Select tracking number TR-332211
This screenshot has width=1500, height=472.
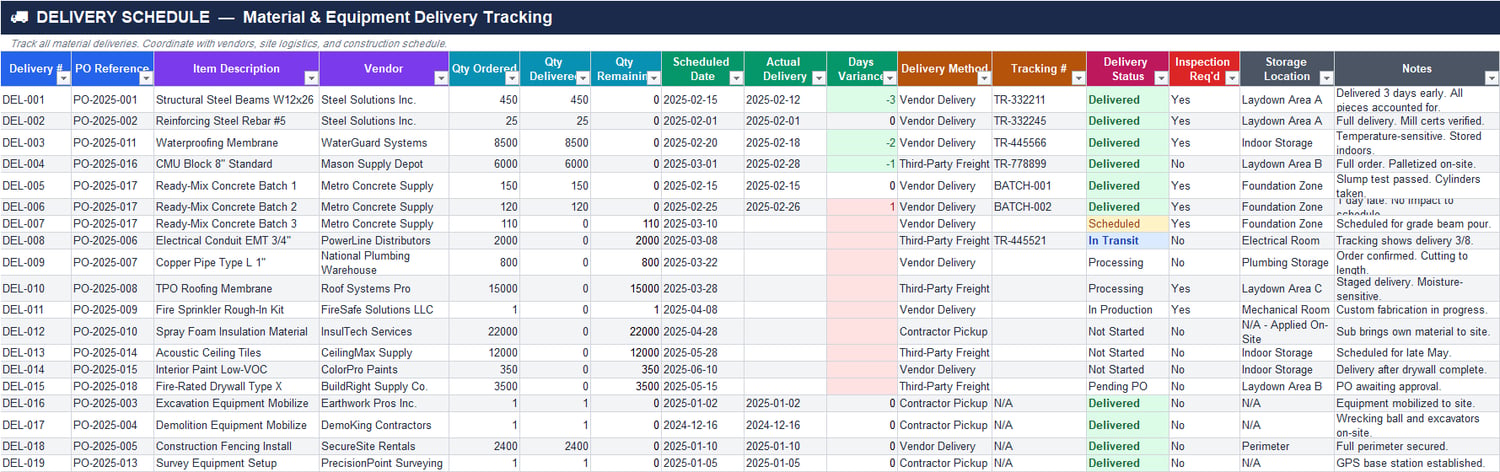(x=1039, y=100)
